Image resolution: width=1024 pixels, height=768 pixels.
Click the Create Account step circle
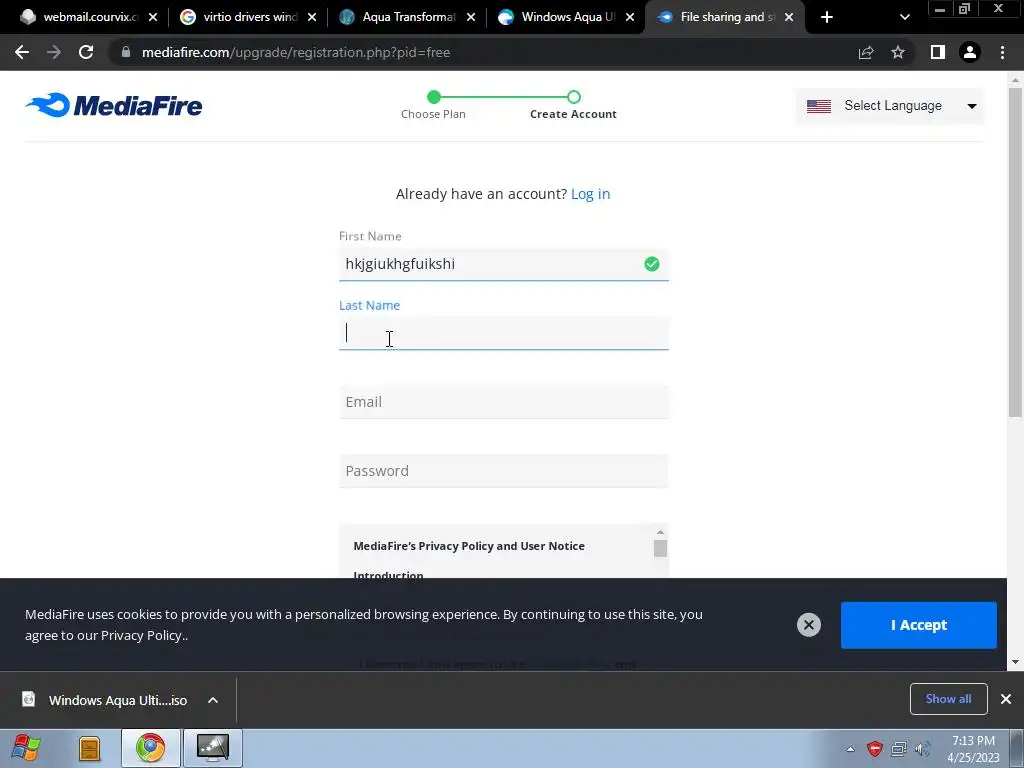[573, 97]
